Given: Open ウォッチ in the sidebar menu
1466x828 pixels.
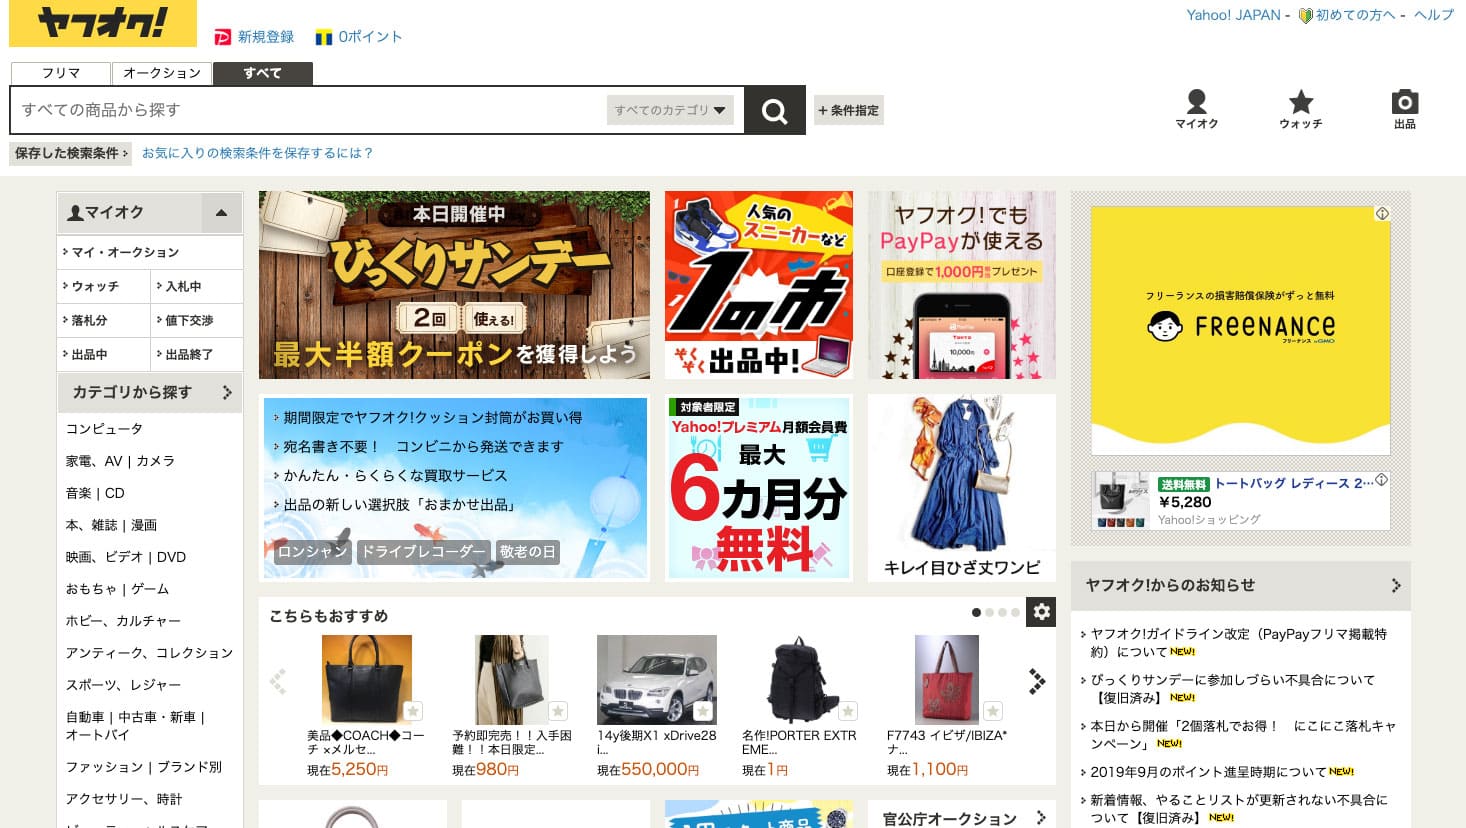Looking at the screenshot, I should (x=104, y=286).
